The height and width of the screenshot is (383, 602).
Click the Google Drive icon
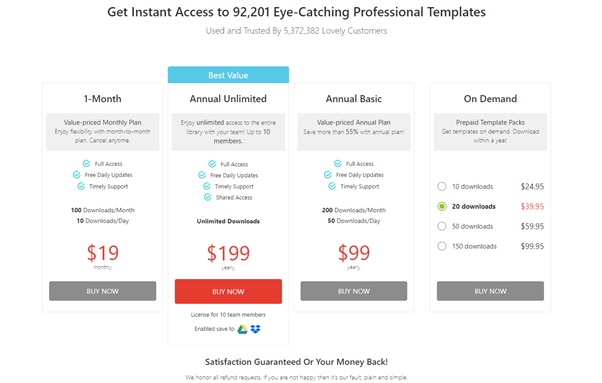point(242,329)
